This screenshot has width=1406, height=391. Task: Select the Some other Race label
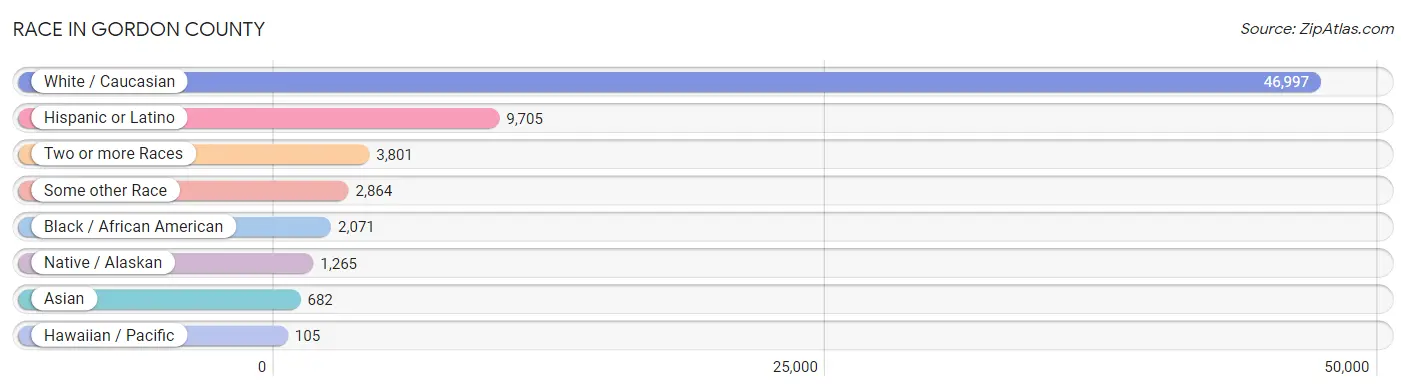[105, 190]
